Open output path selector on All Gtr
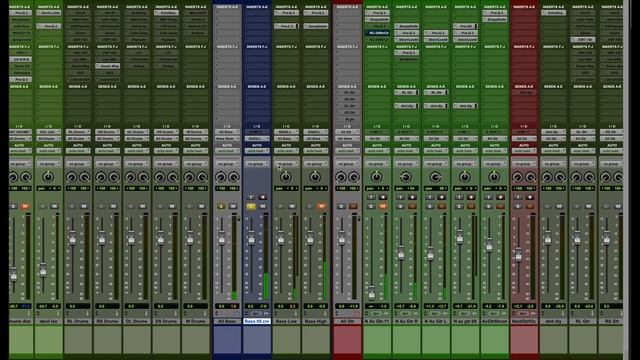The width and height of the screenshot is (640, 360). click(x=347, y=139)
